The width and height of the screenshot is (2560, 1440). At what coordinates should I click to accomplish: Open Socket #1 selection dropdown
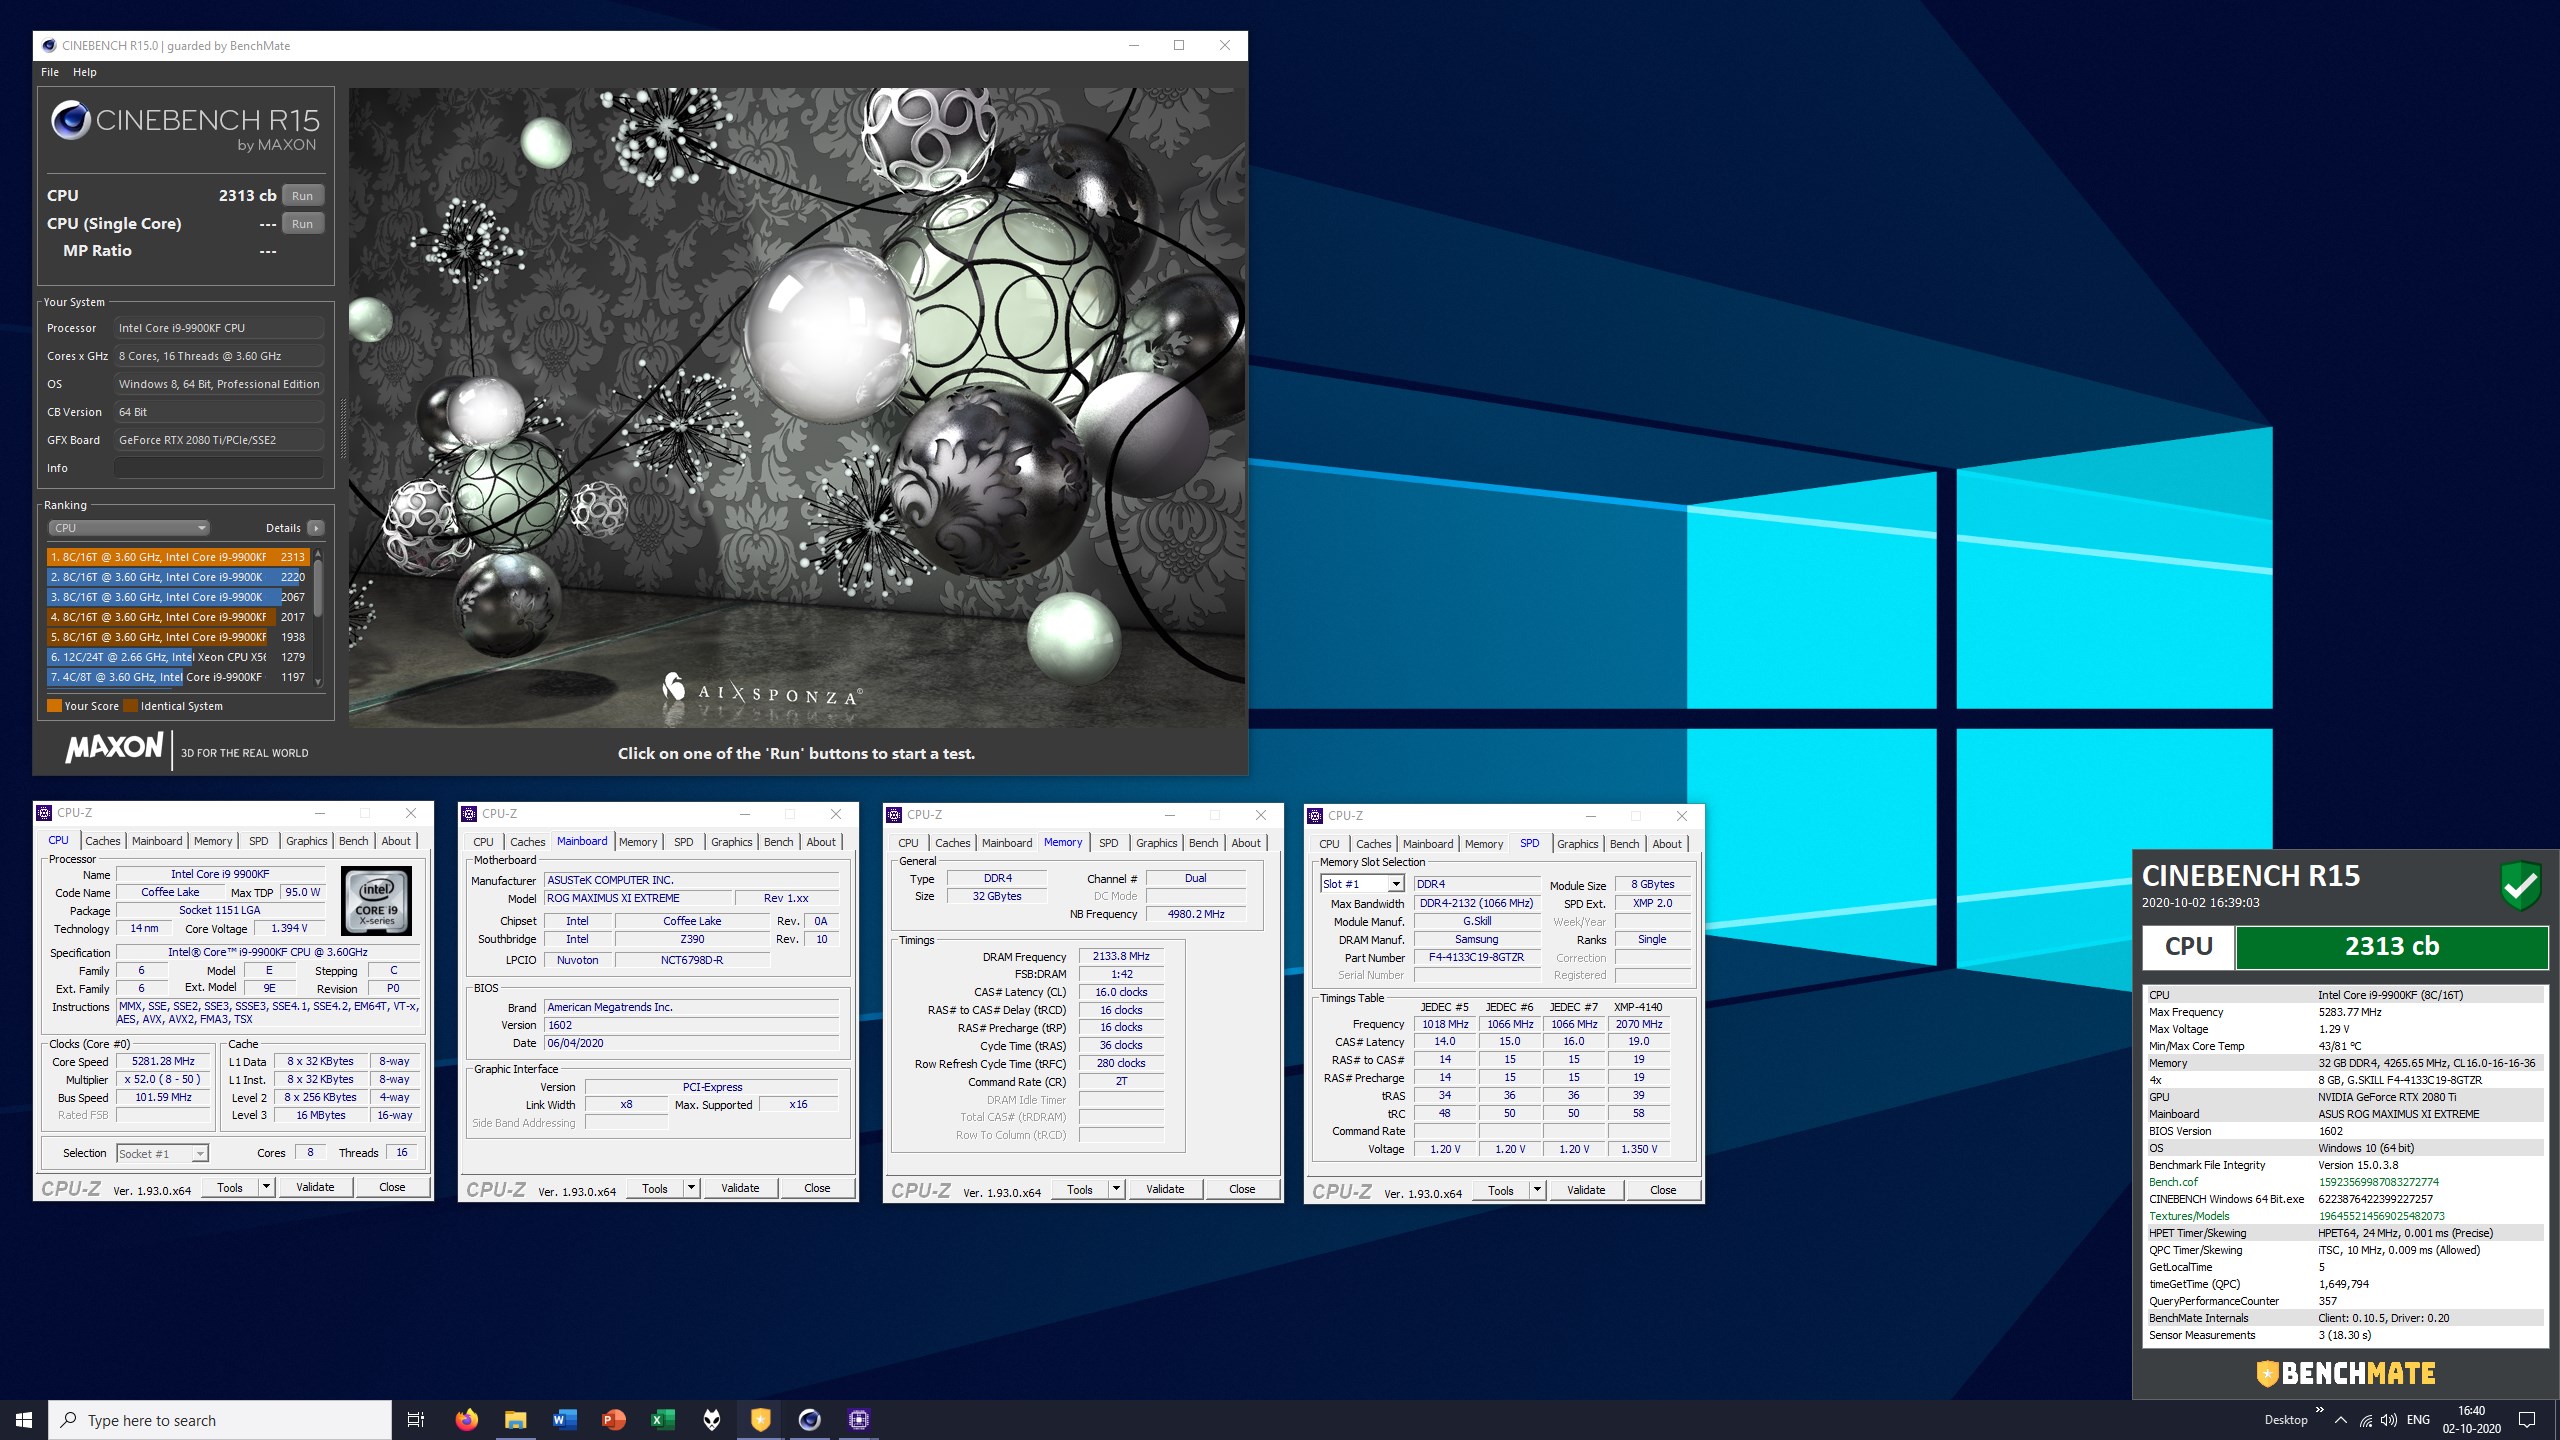[x=162, y=1153]
